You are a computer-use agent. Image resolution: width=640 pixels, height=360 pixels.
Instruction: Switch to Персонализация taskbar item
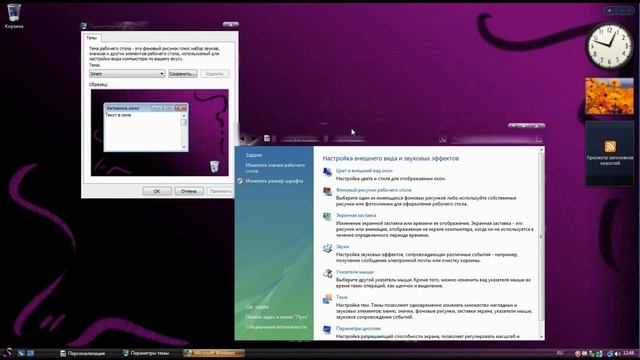[83, 353]
